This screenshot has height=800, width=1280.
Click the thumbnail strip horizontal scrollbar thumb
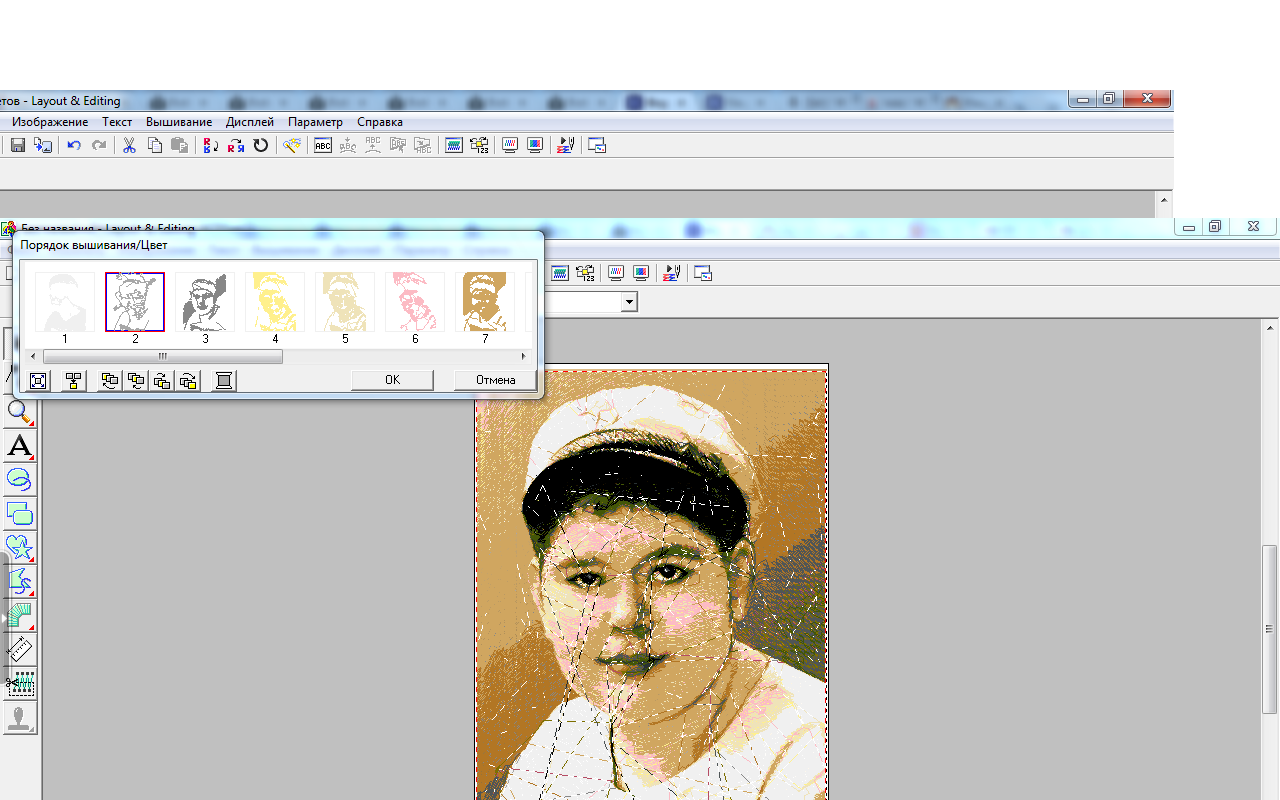point(163,356)
